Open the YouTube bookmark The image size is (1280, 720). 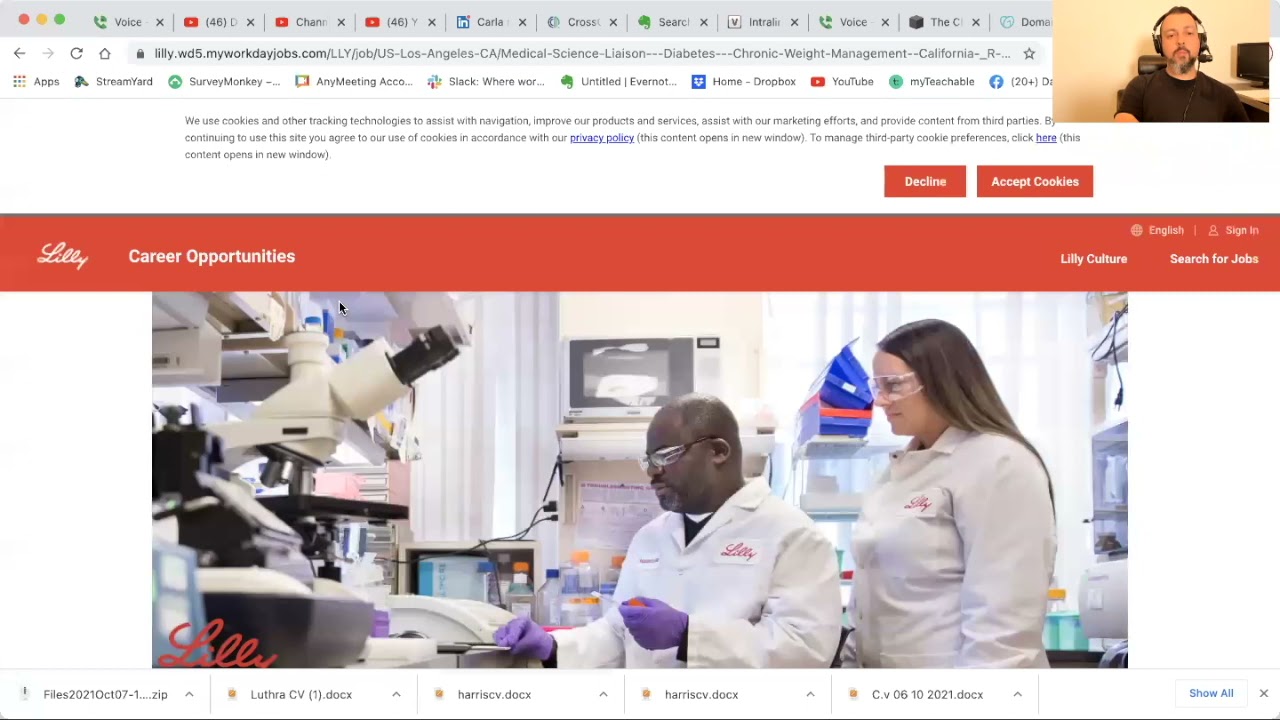[x=842, y=81]
